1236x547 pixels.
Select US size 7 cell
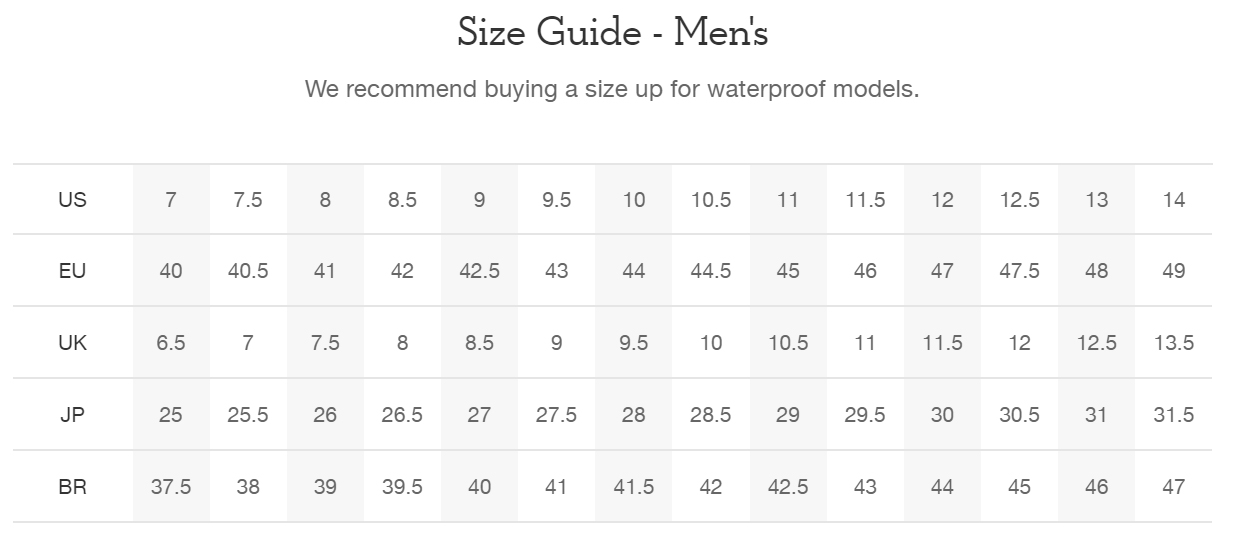171,199
